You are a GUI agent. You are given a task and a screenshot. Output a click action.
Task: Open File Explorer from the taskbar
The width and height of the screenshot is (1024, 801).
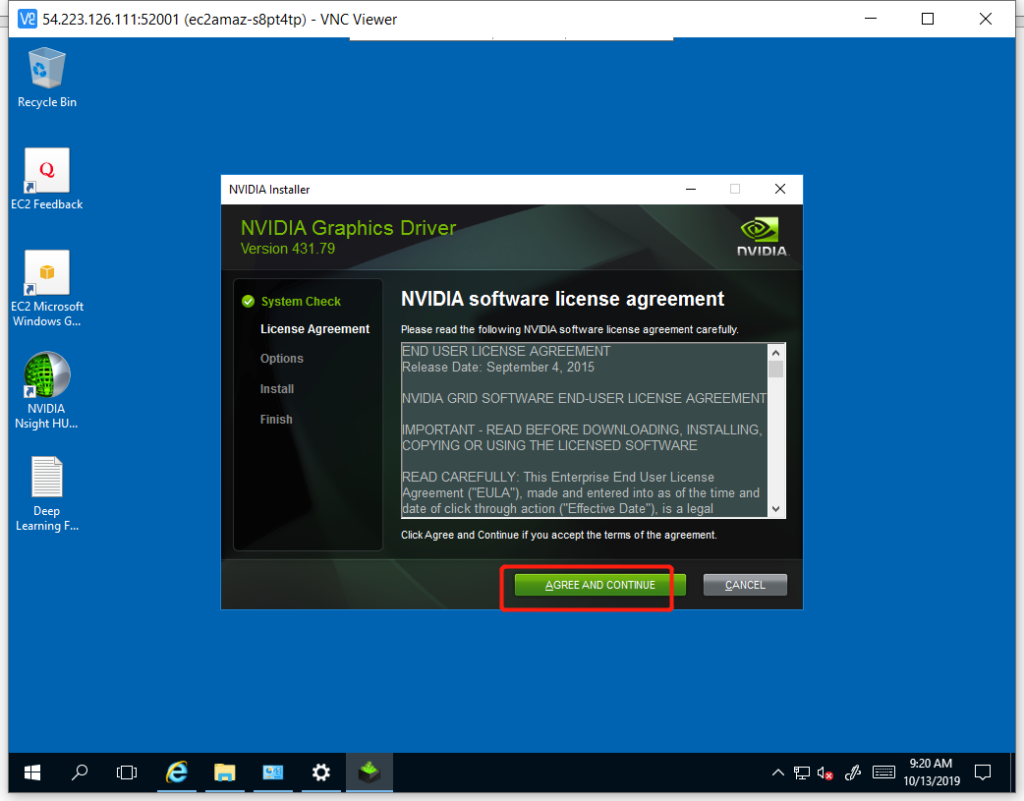pyautogui.click(x=225, y=772)
